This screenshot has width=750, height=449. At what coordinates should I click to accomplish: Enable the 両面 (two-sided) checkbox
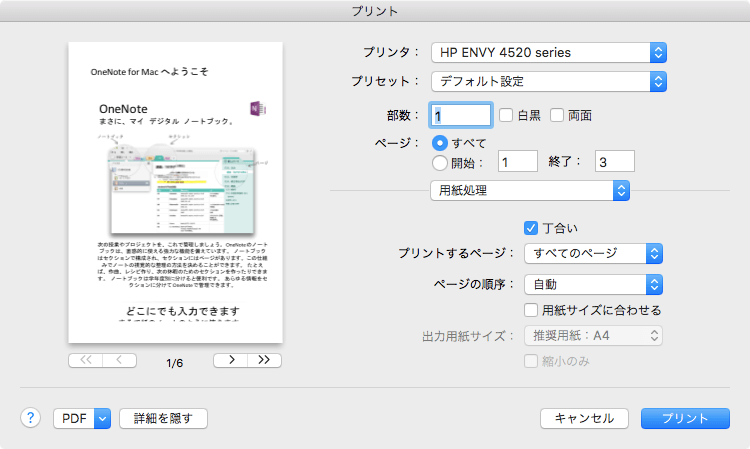(x=557, y=115)
